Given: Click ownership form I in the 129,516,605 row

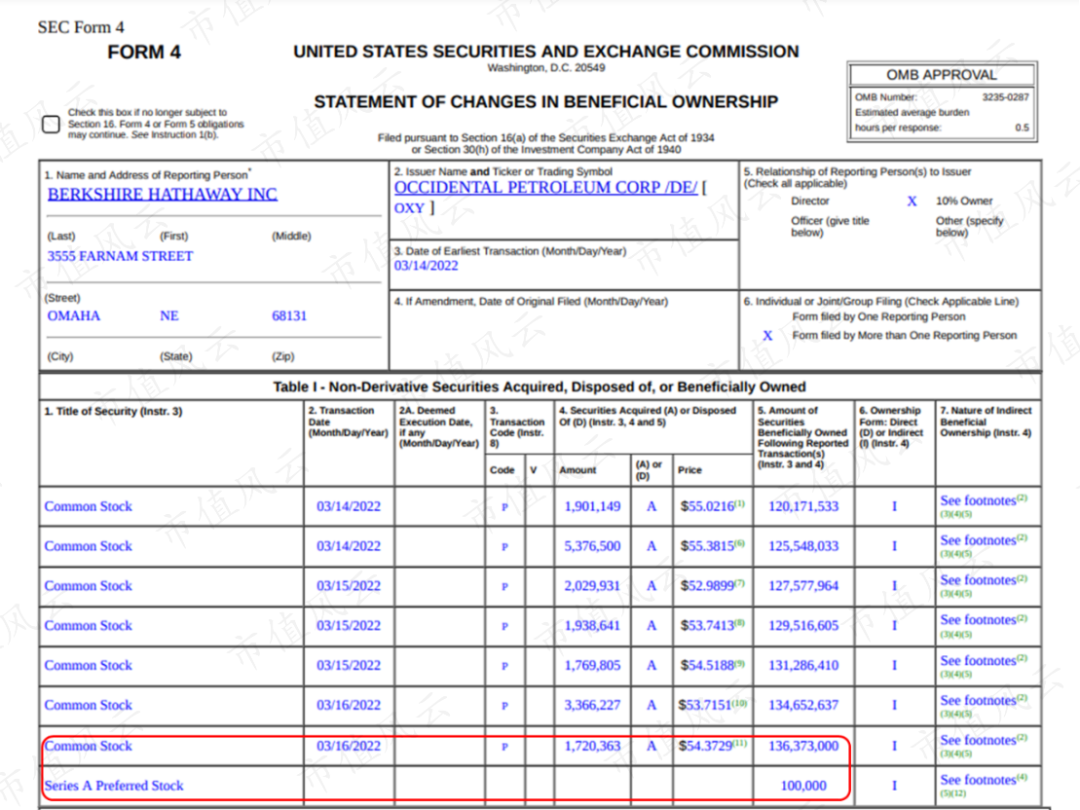Looking at the screenshot, I should pyautogui.click(x=894, y=625).
